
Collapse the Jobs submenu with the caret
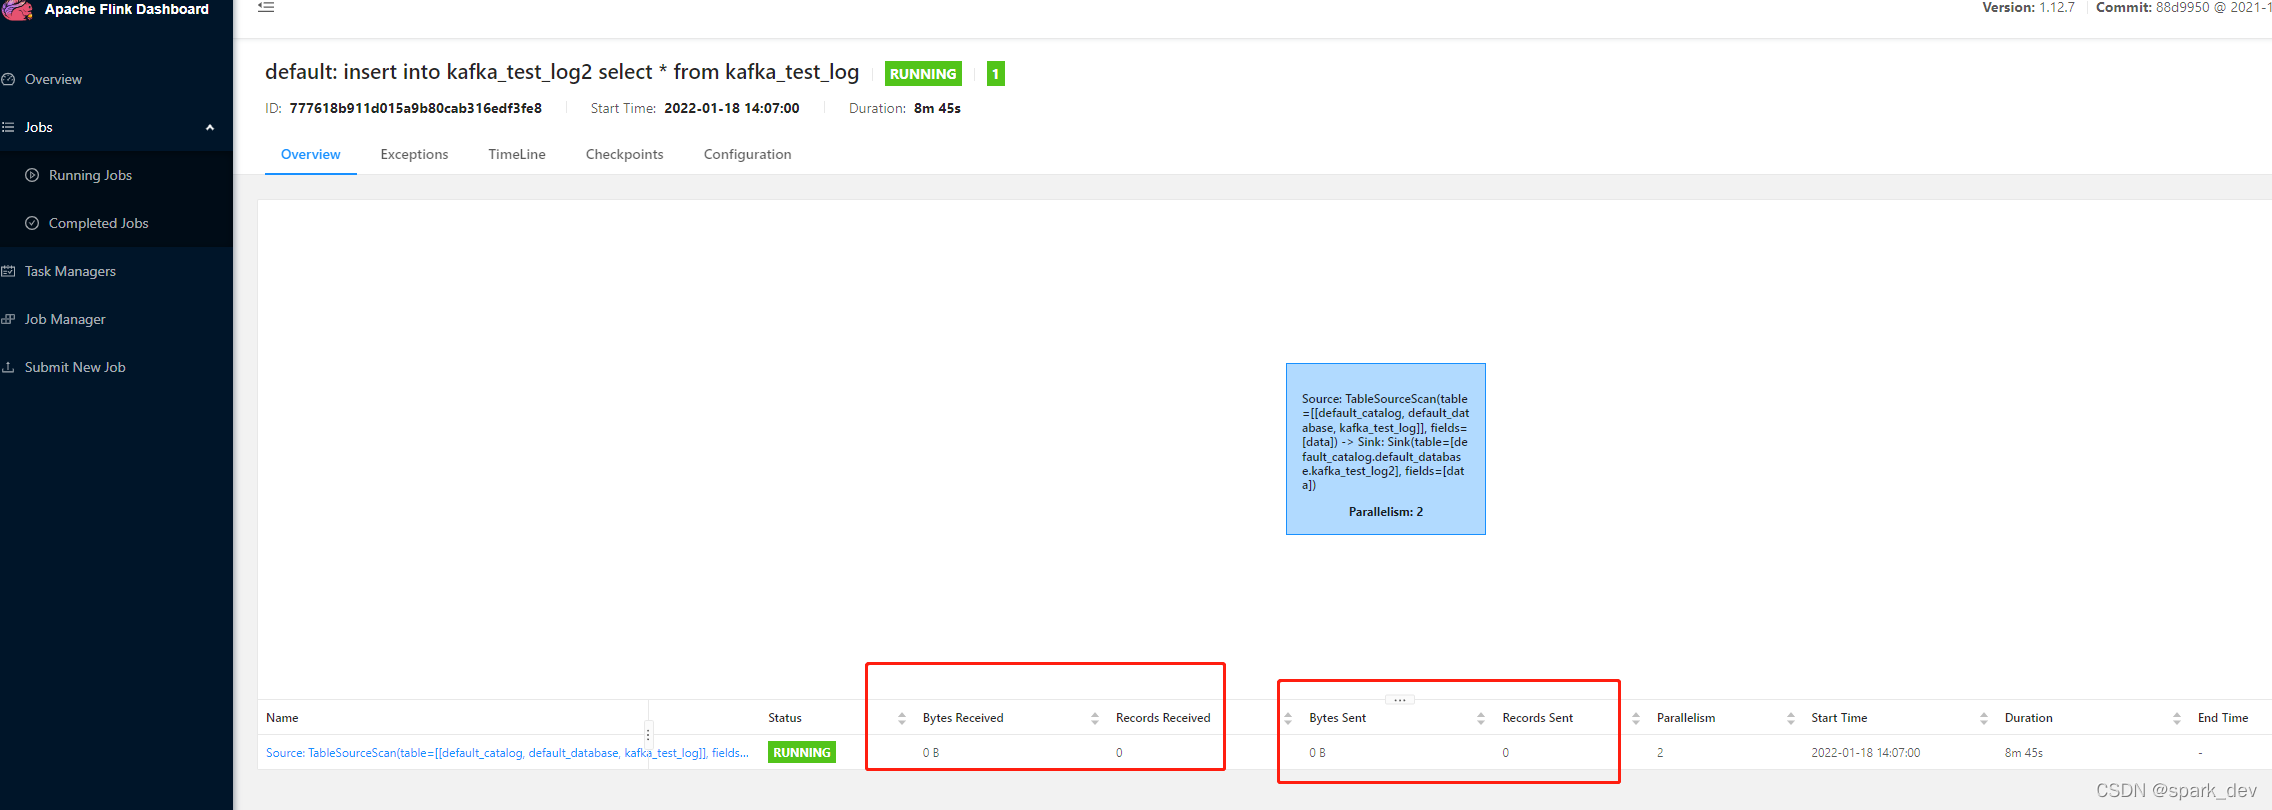210,127
